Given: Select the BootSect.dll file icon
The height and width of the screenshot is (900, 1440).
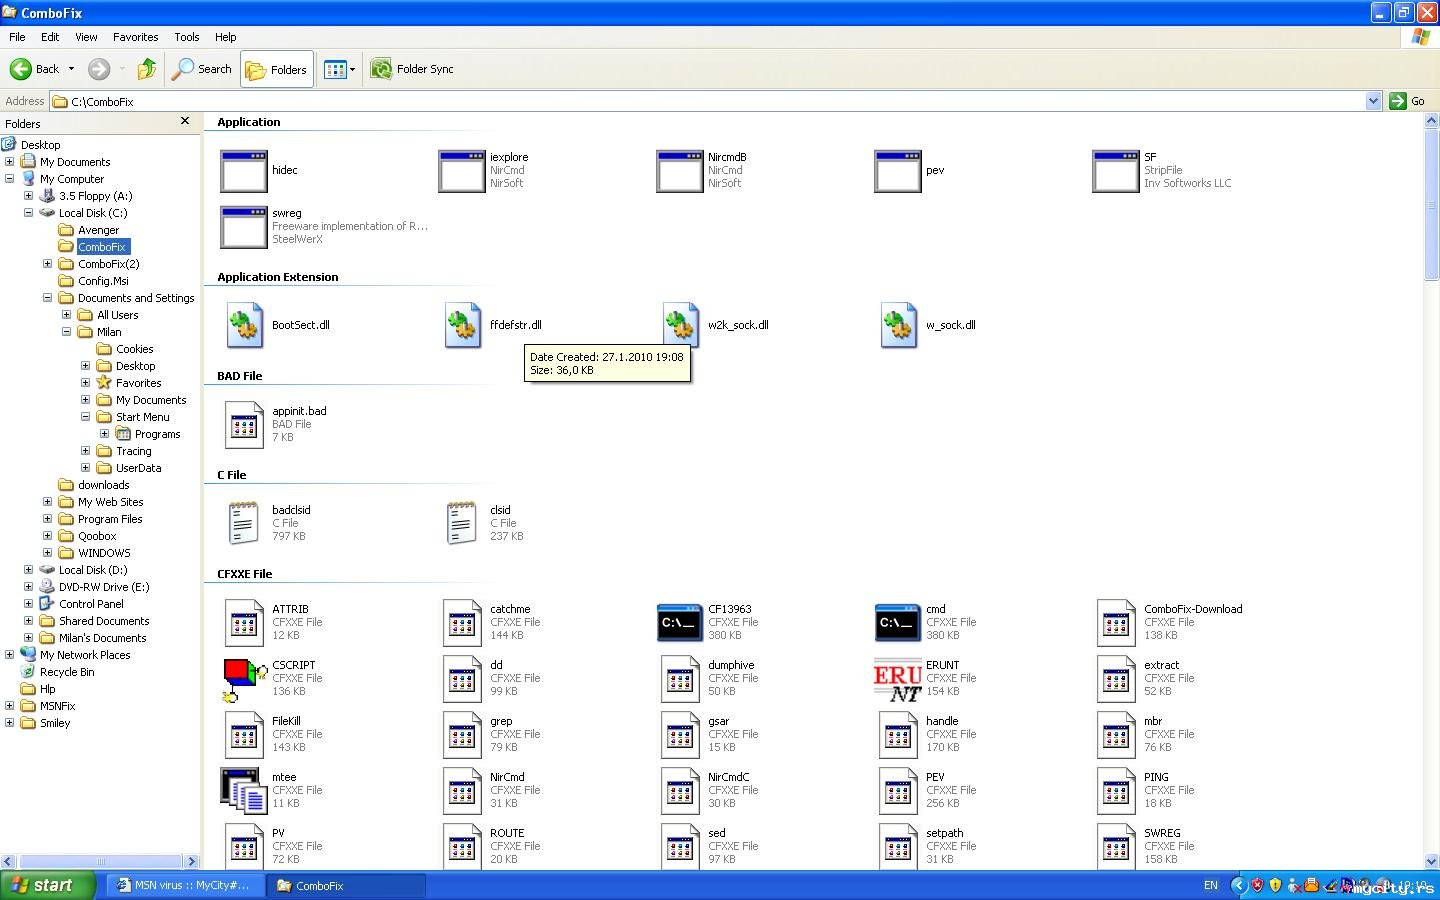Looking at the screenshot, I should (244, 326).
